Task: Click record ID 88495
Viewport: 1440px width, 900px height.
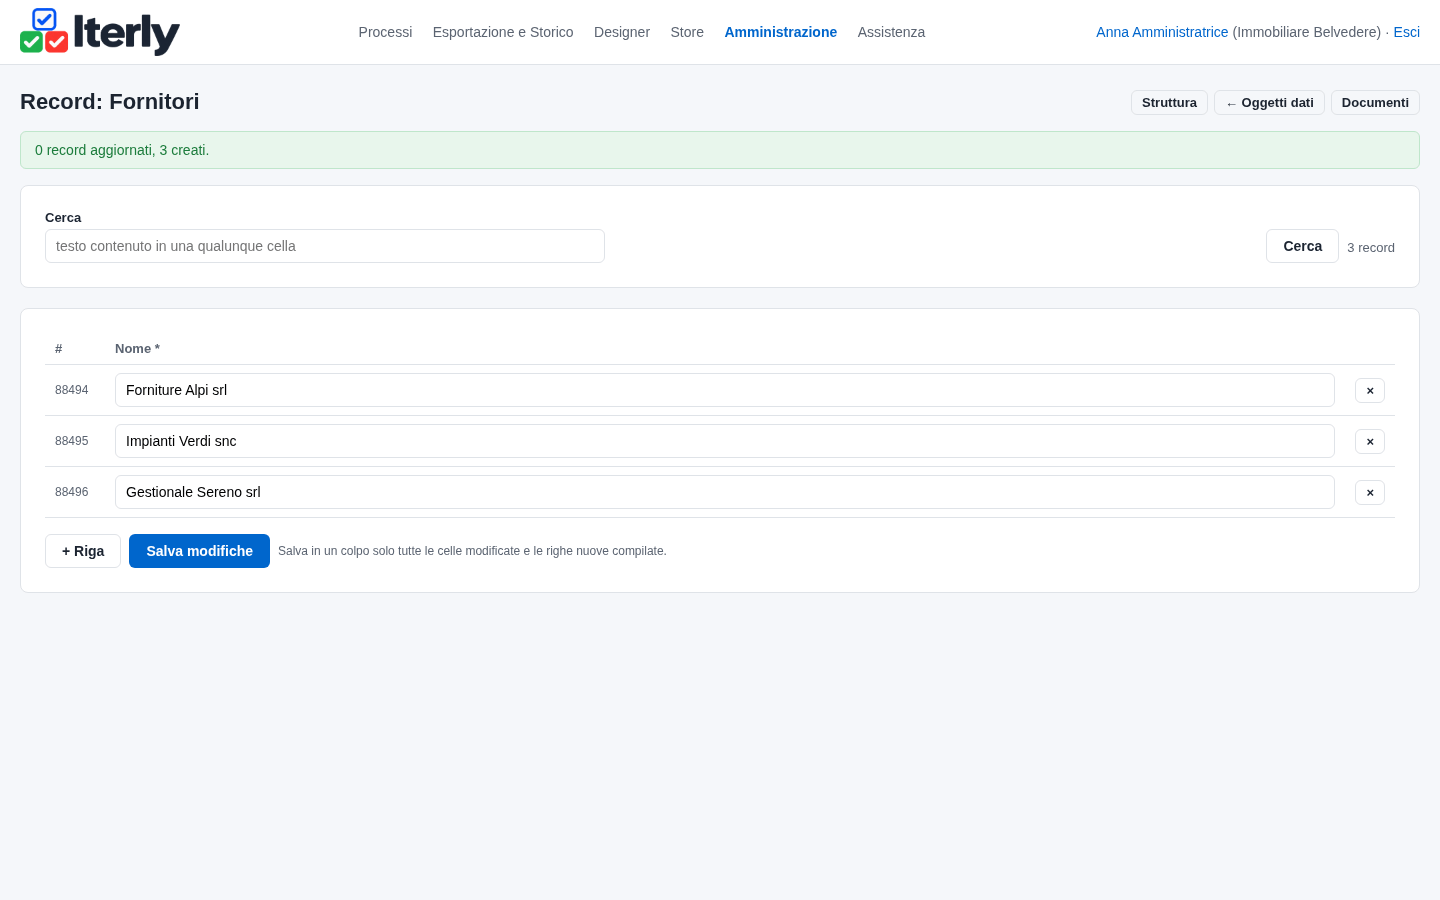Action: (x=72, y=441)
